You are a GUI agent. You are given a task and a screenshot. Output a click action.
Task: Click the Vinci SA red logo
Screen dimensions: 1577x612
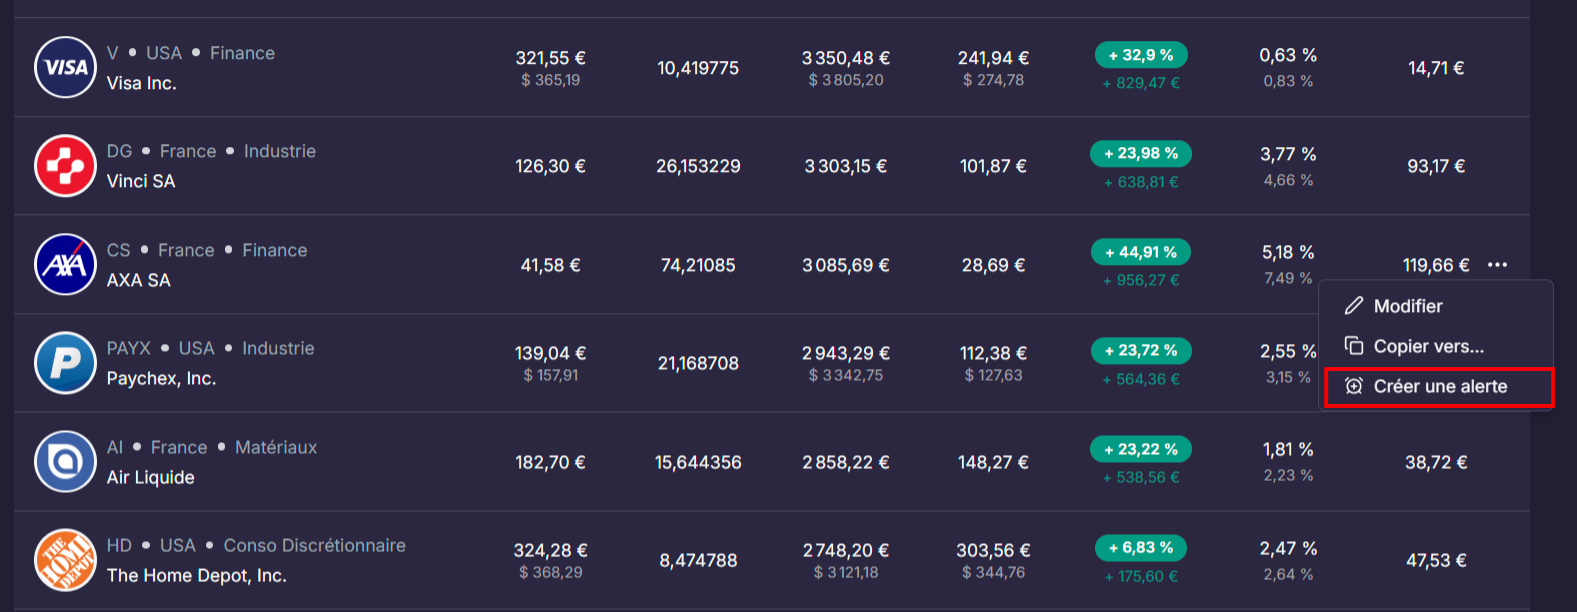click(x=65, y=166)
